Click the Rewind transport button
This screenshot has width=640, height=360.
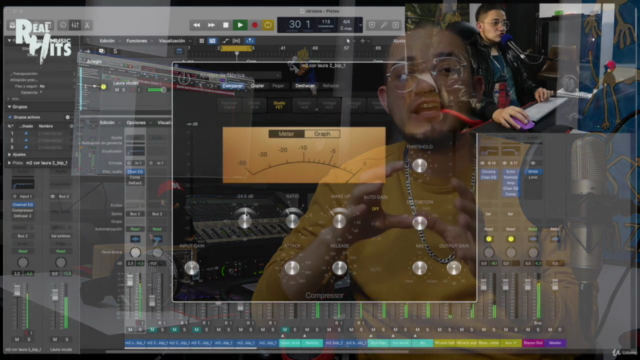pyautogui.click(x=197, y=25)
